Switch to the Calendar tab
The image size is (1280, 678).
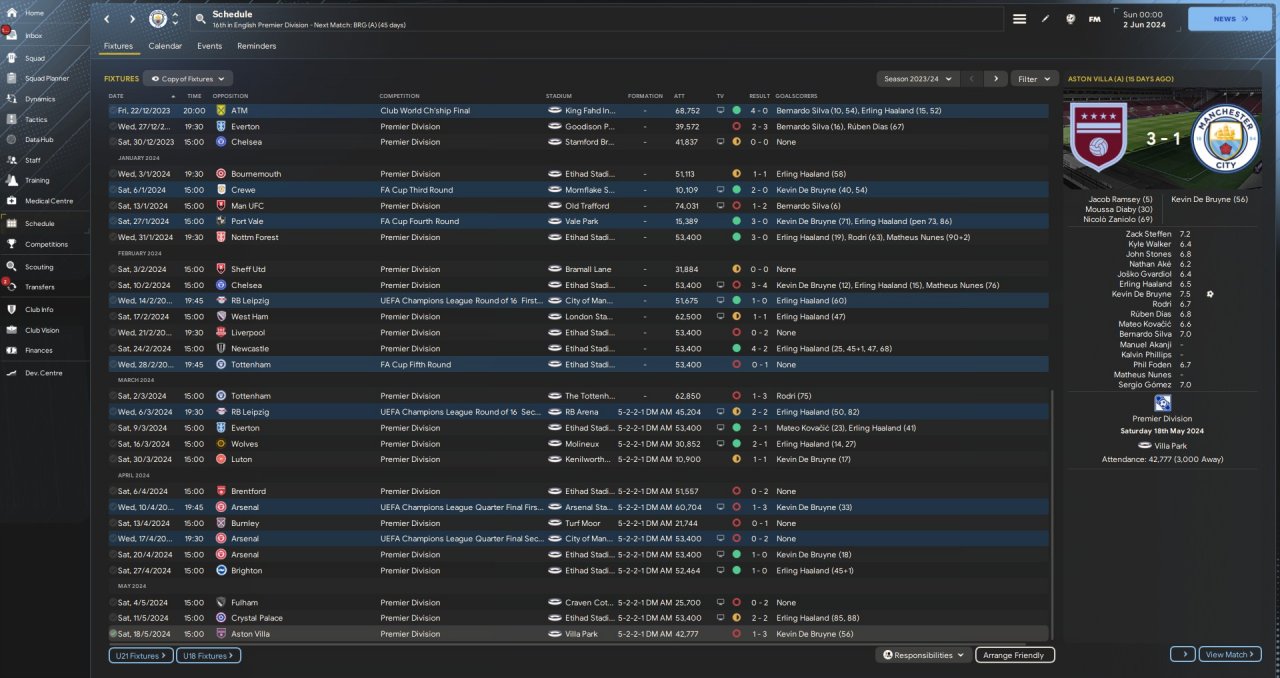(165, 46)
